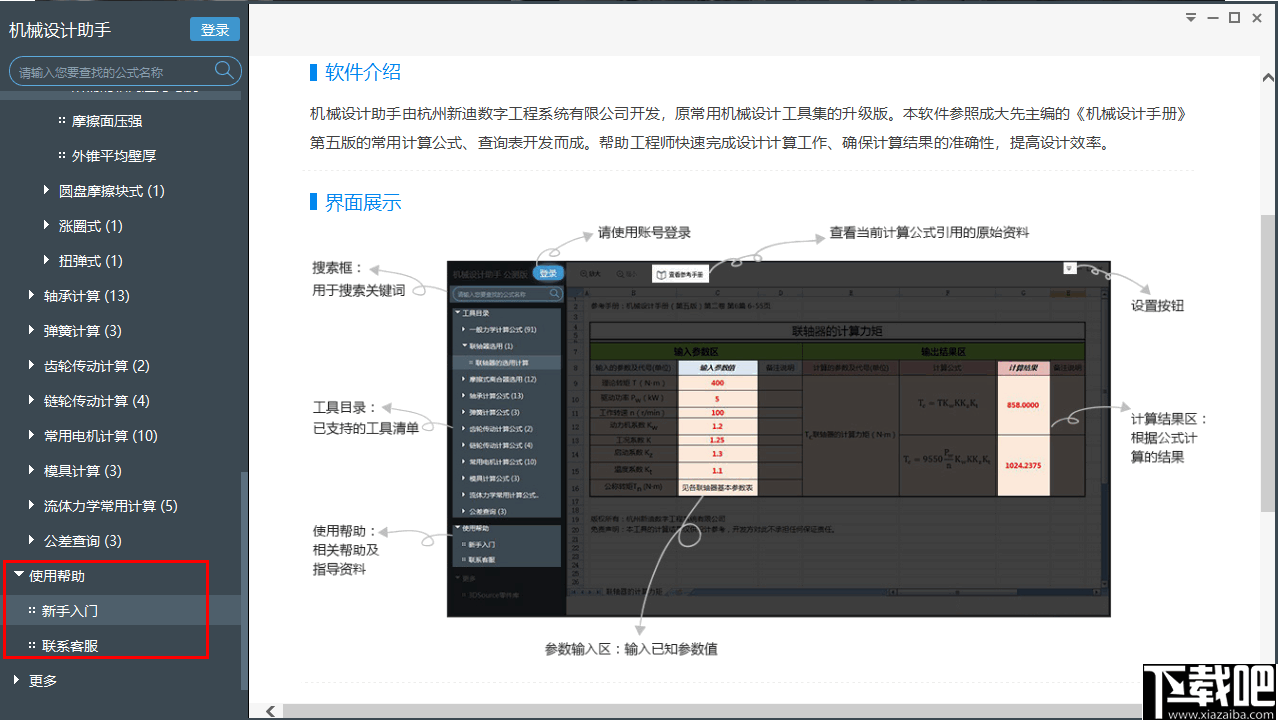Expand 齿轮传动计算 (2) category
Image resolution: width=1278 pixels, height=720 pixels.
click(32, 365)
